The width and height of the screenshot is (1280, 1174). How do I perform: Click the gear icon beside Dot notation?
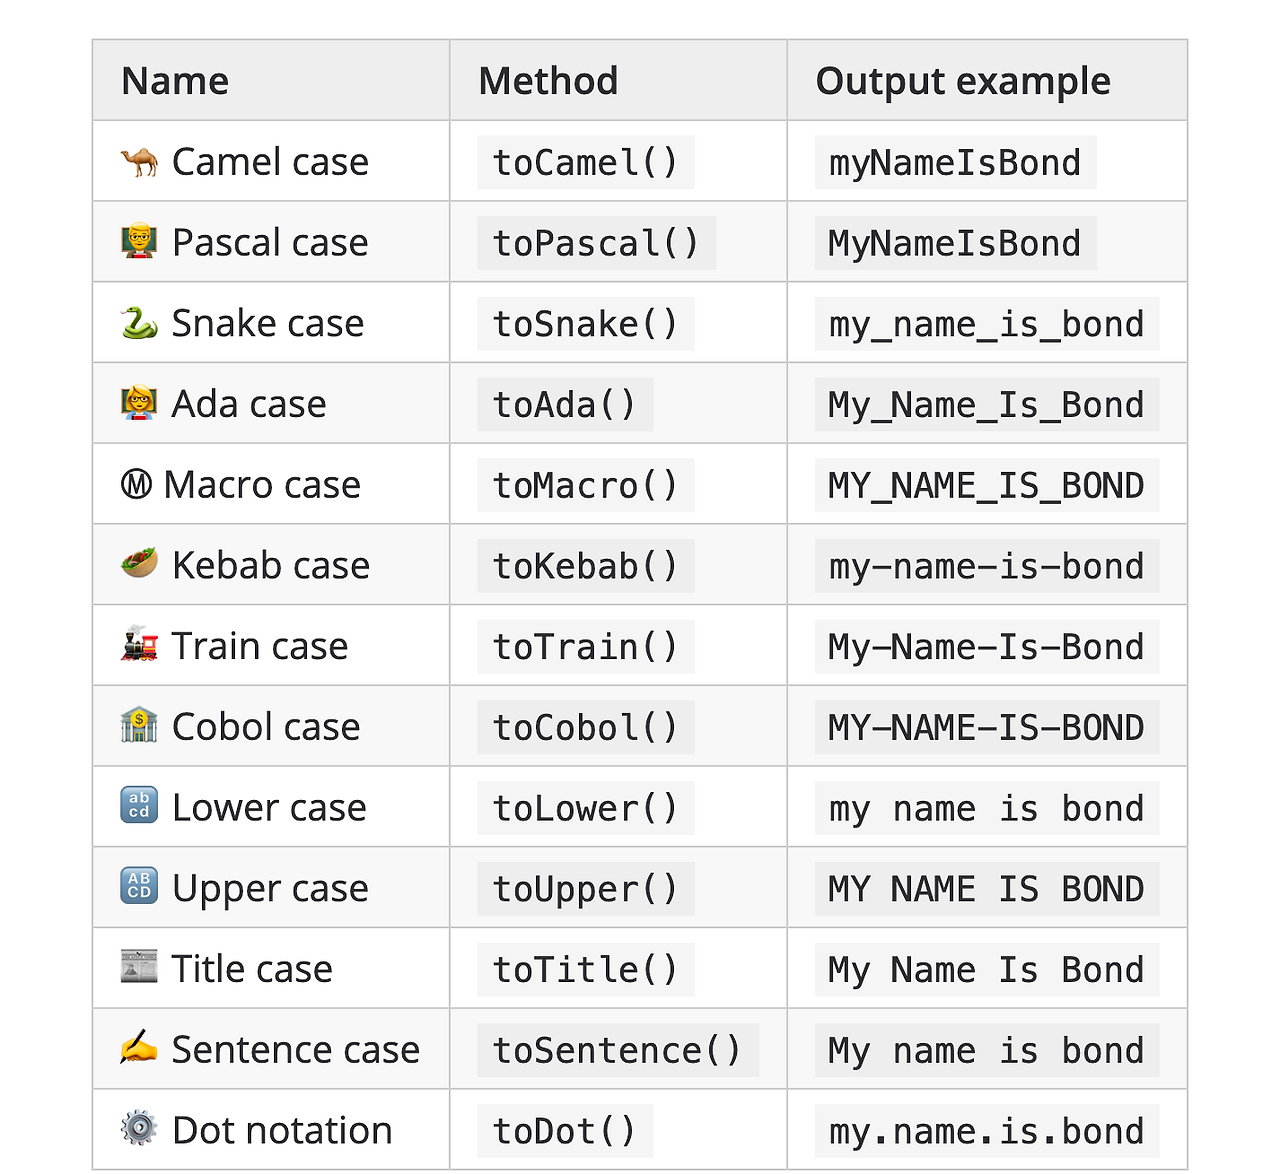coord(139,1129)
